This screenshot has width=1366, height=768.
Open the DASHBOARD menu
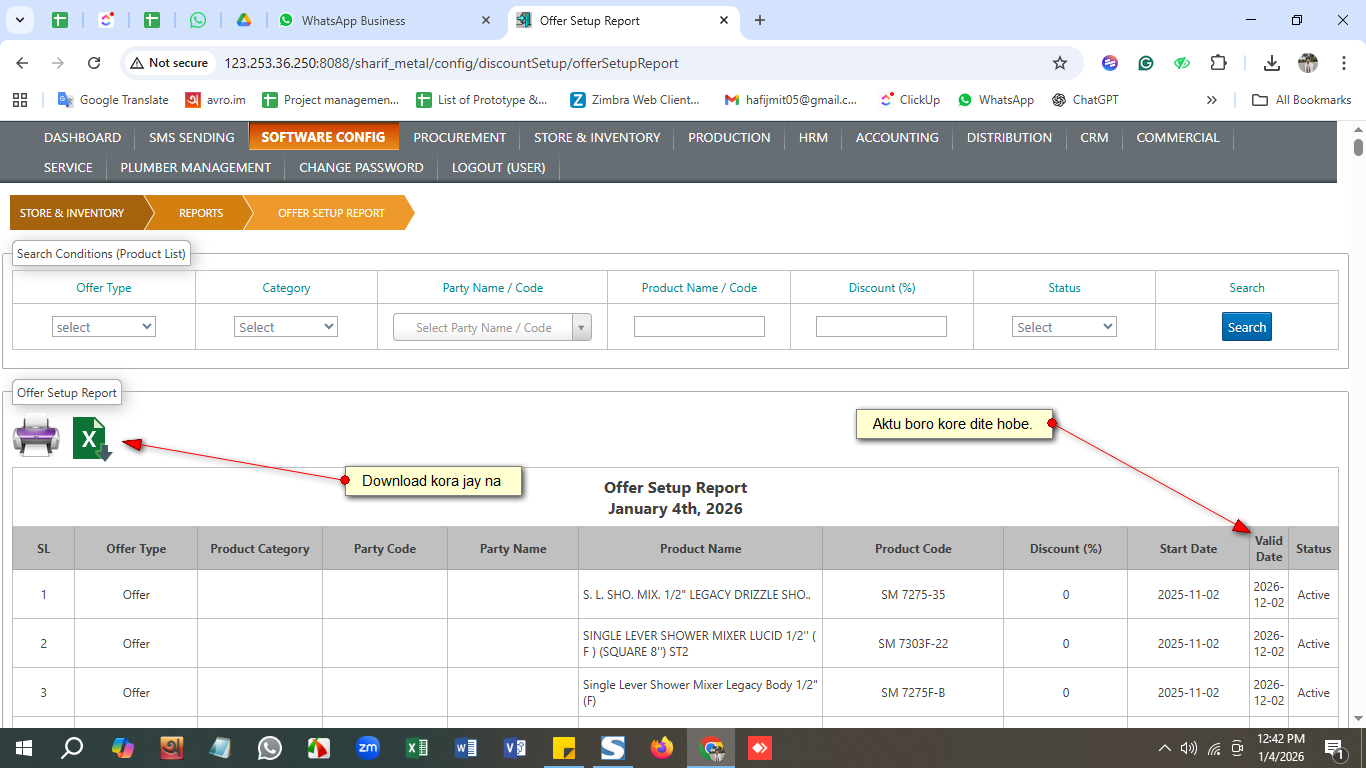82,137
